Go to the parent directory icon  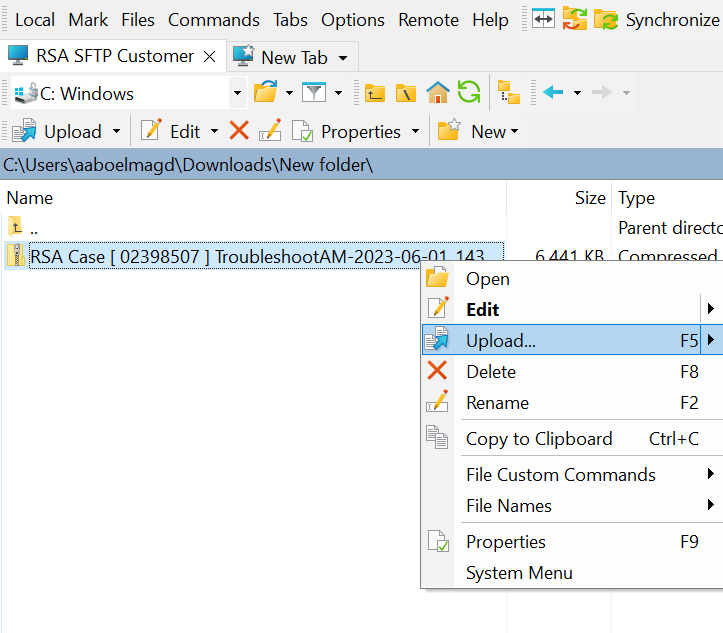click(375, 93)
